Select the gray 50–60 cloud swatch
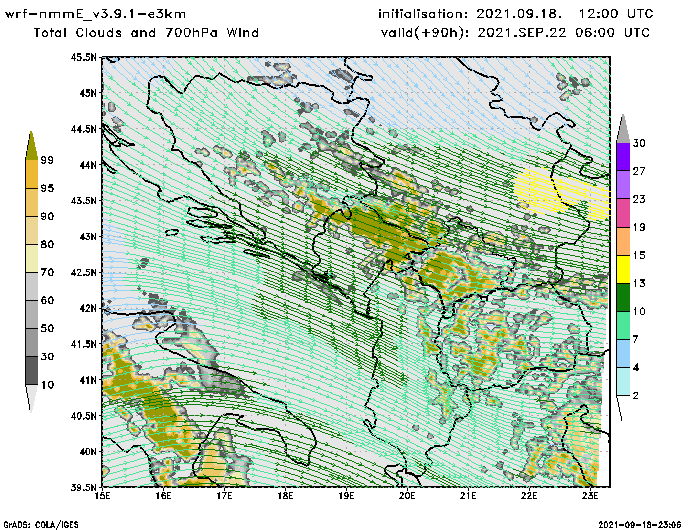Screen dimensions: 700x530 (32, 314)
